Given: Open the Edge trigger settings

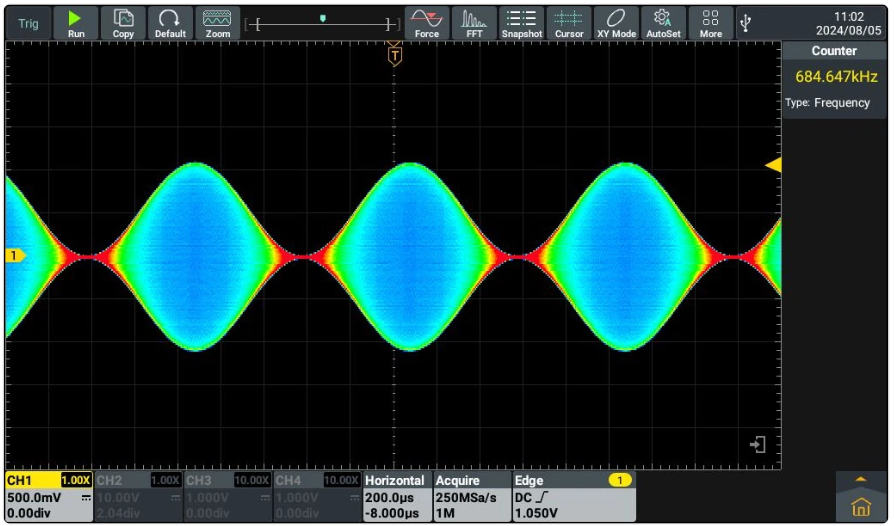Looking at the screenshot, I should [x=572, y=497].
